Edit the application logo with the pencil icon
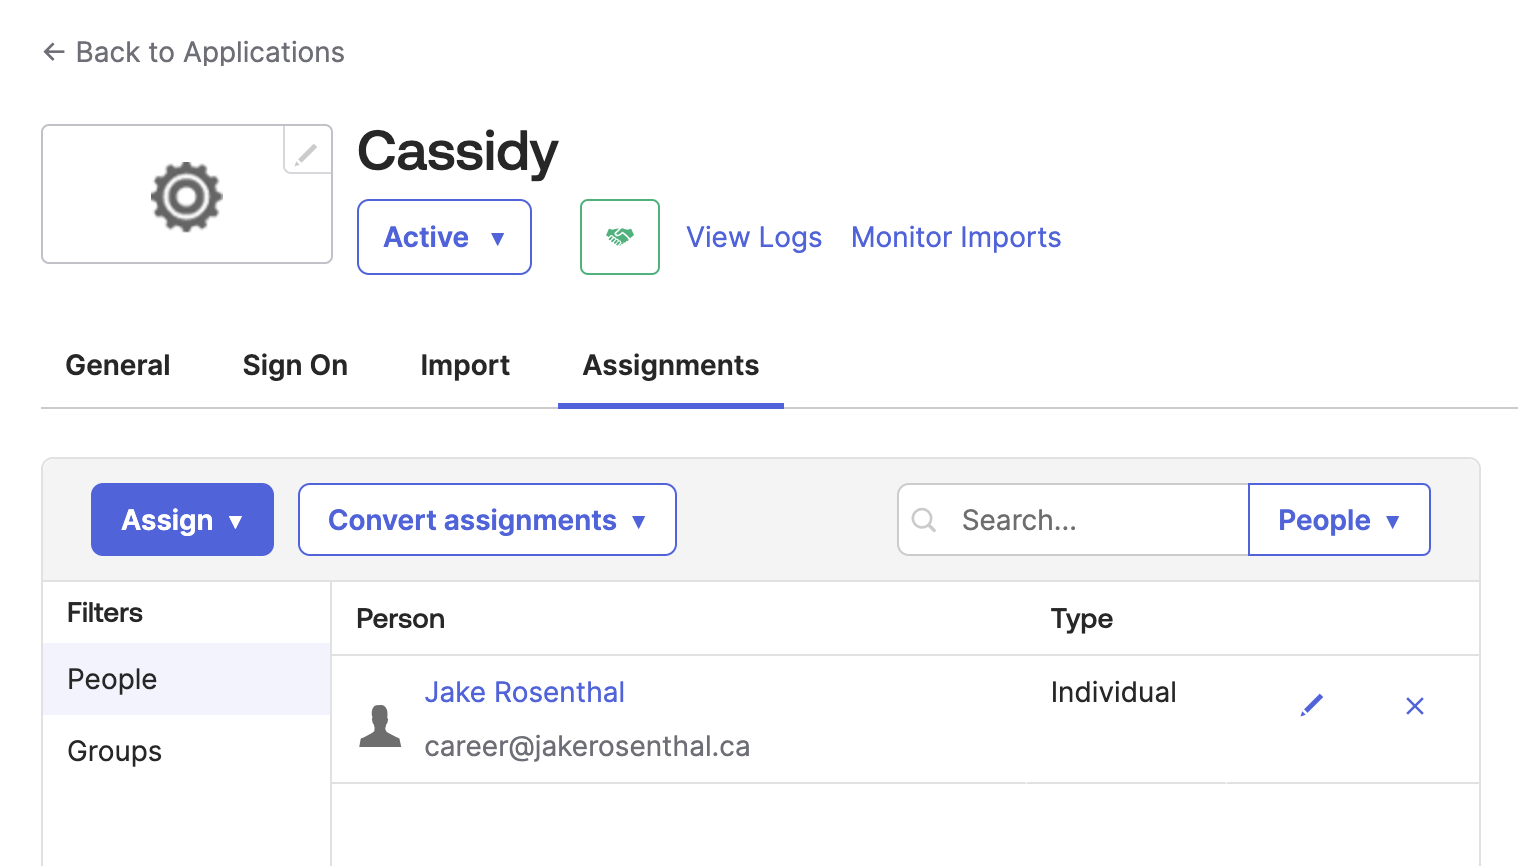Image resolution: width=1518 pixels, height=866 pixels. (x=306, y=150)
